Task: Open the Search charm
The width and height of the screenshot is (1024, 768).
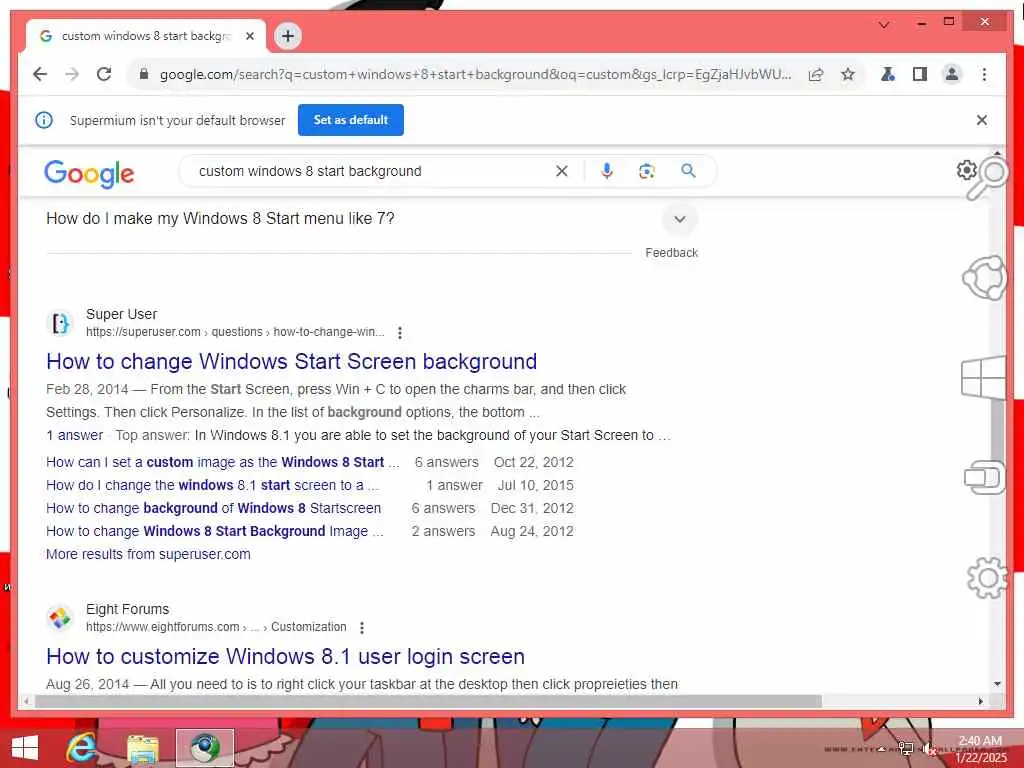Action: pos(986,177)
